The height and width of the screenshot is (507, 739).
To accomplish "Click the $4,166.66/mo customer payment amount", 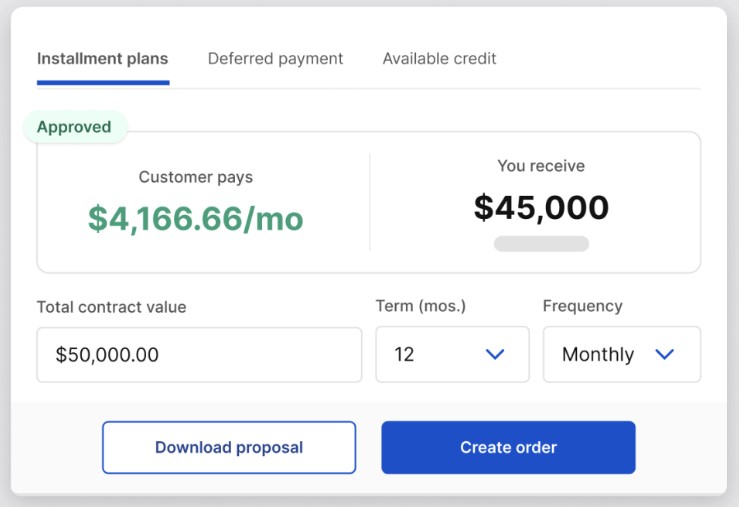I will [x=196, y=218].
